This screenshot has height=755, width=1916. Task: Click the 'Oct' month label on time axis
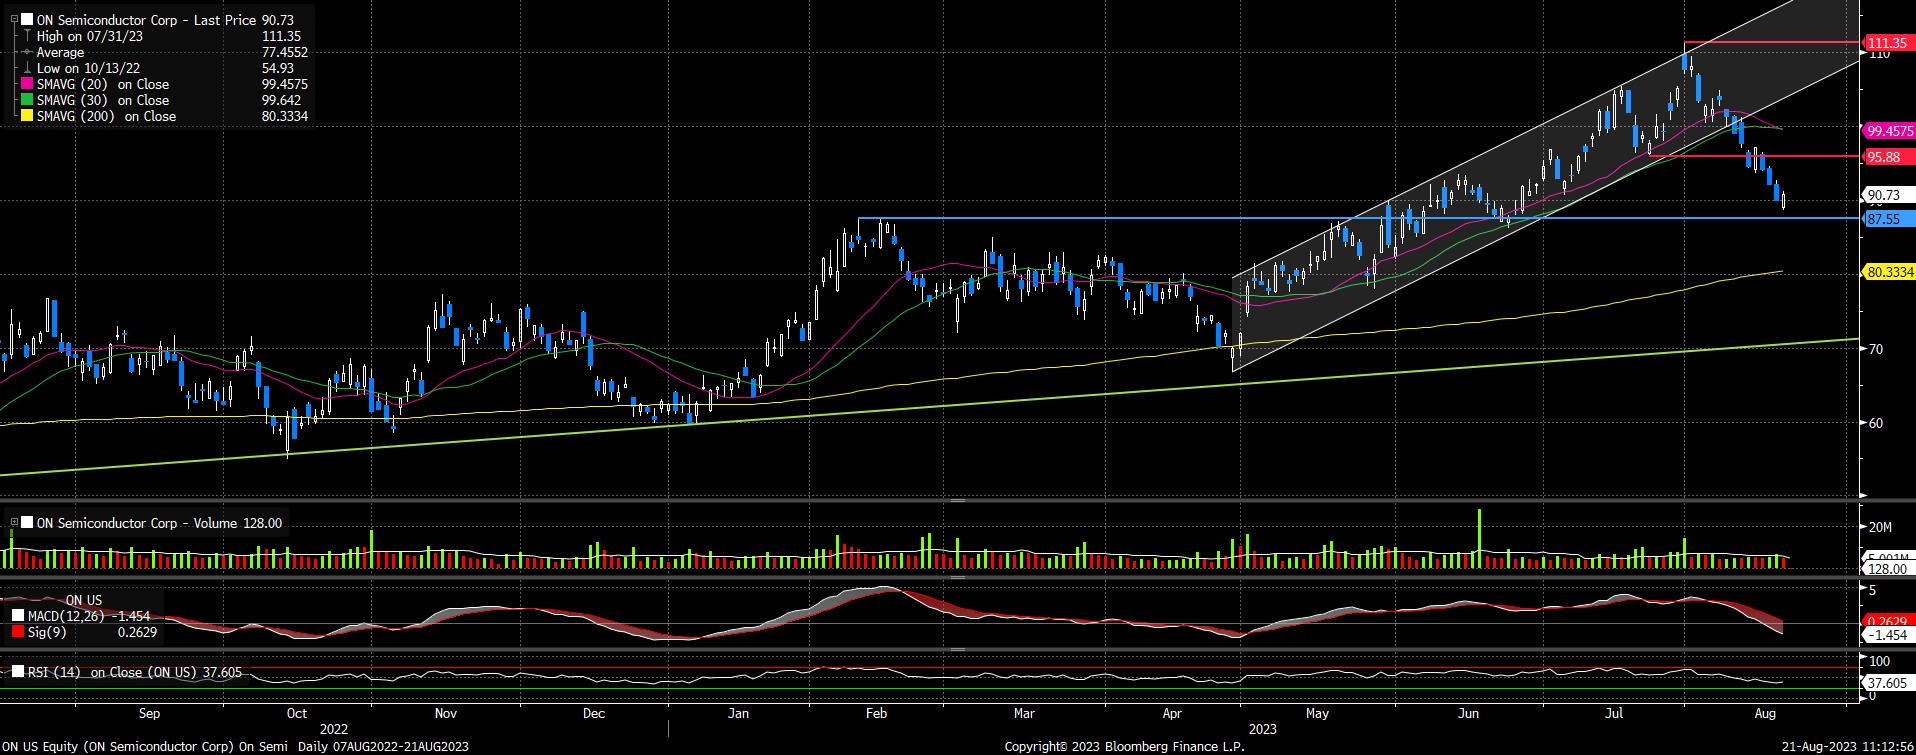[x=296, y=713]
